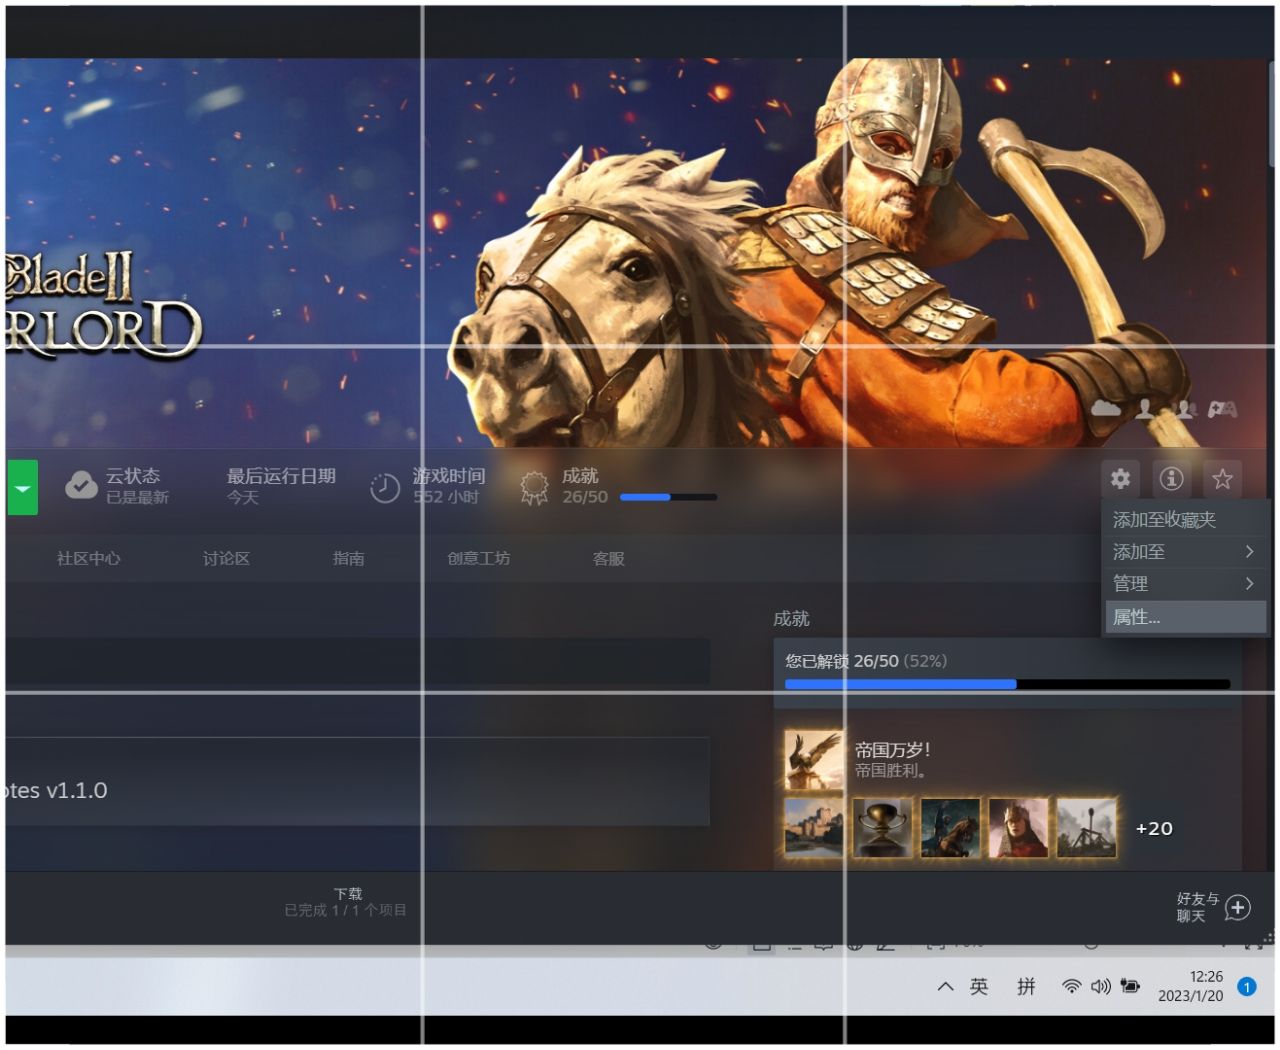Screen dimensions: 1280x1050
Task: Click the +20 more achievements button
Action: point(1154,828)
